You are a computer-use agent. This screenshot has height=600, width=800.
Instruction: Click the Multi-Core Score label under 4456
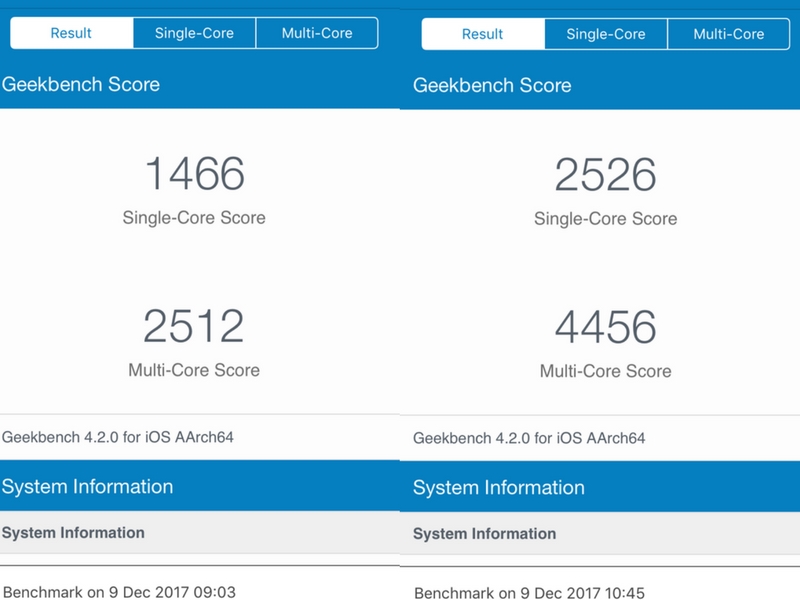click(606, 371)
